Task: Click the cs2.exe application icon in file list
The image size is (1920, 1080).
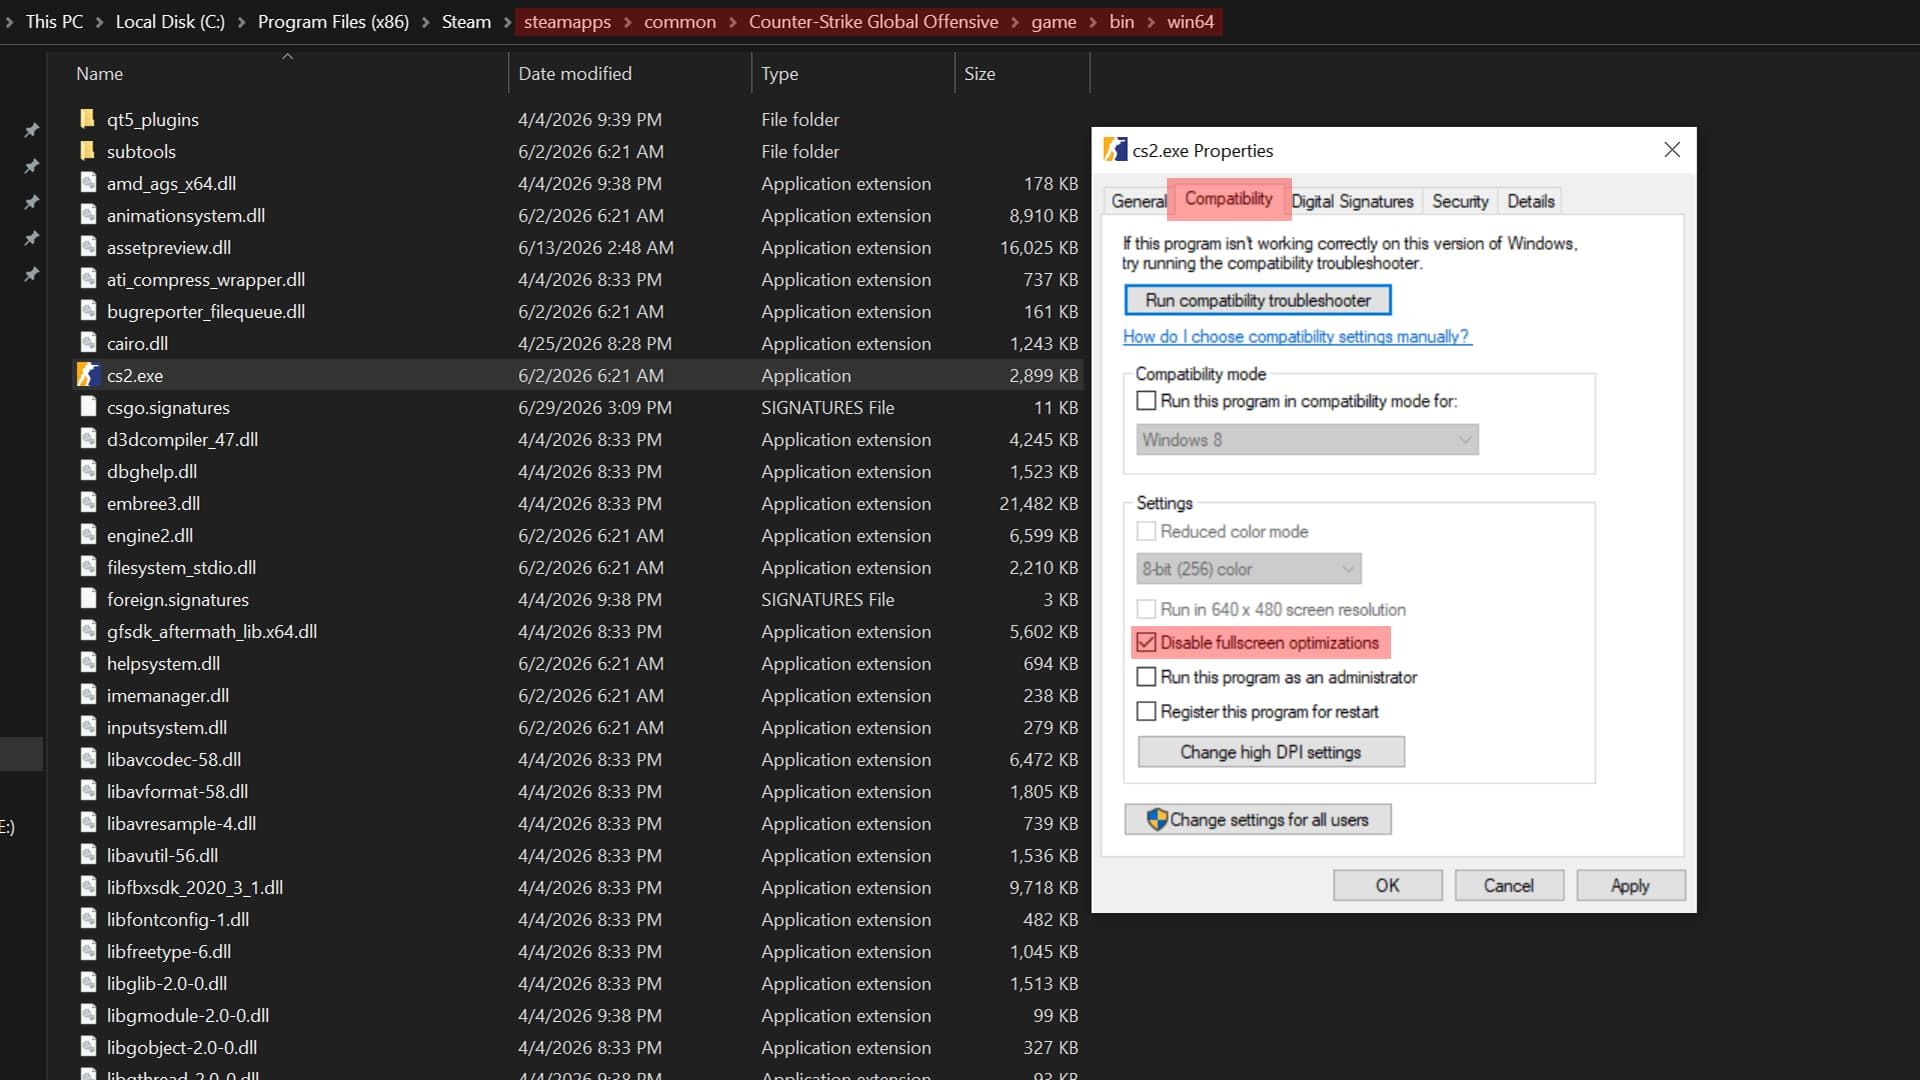Action: [88, 375]
